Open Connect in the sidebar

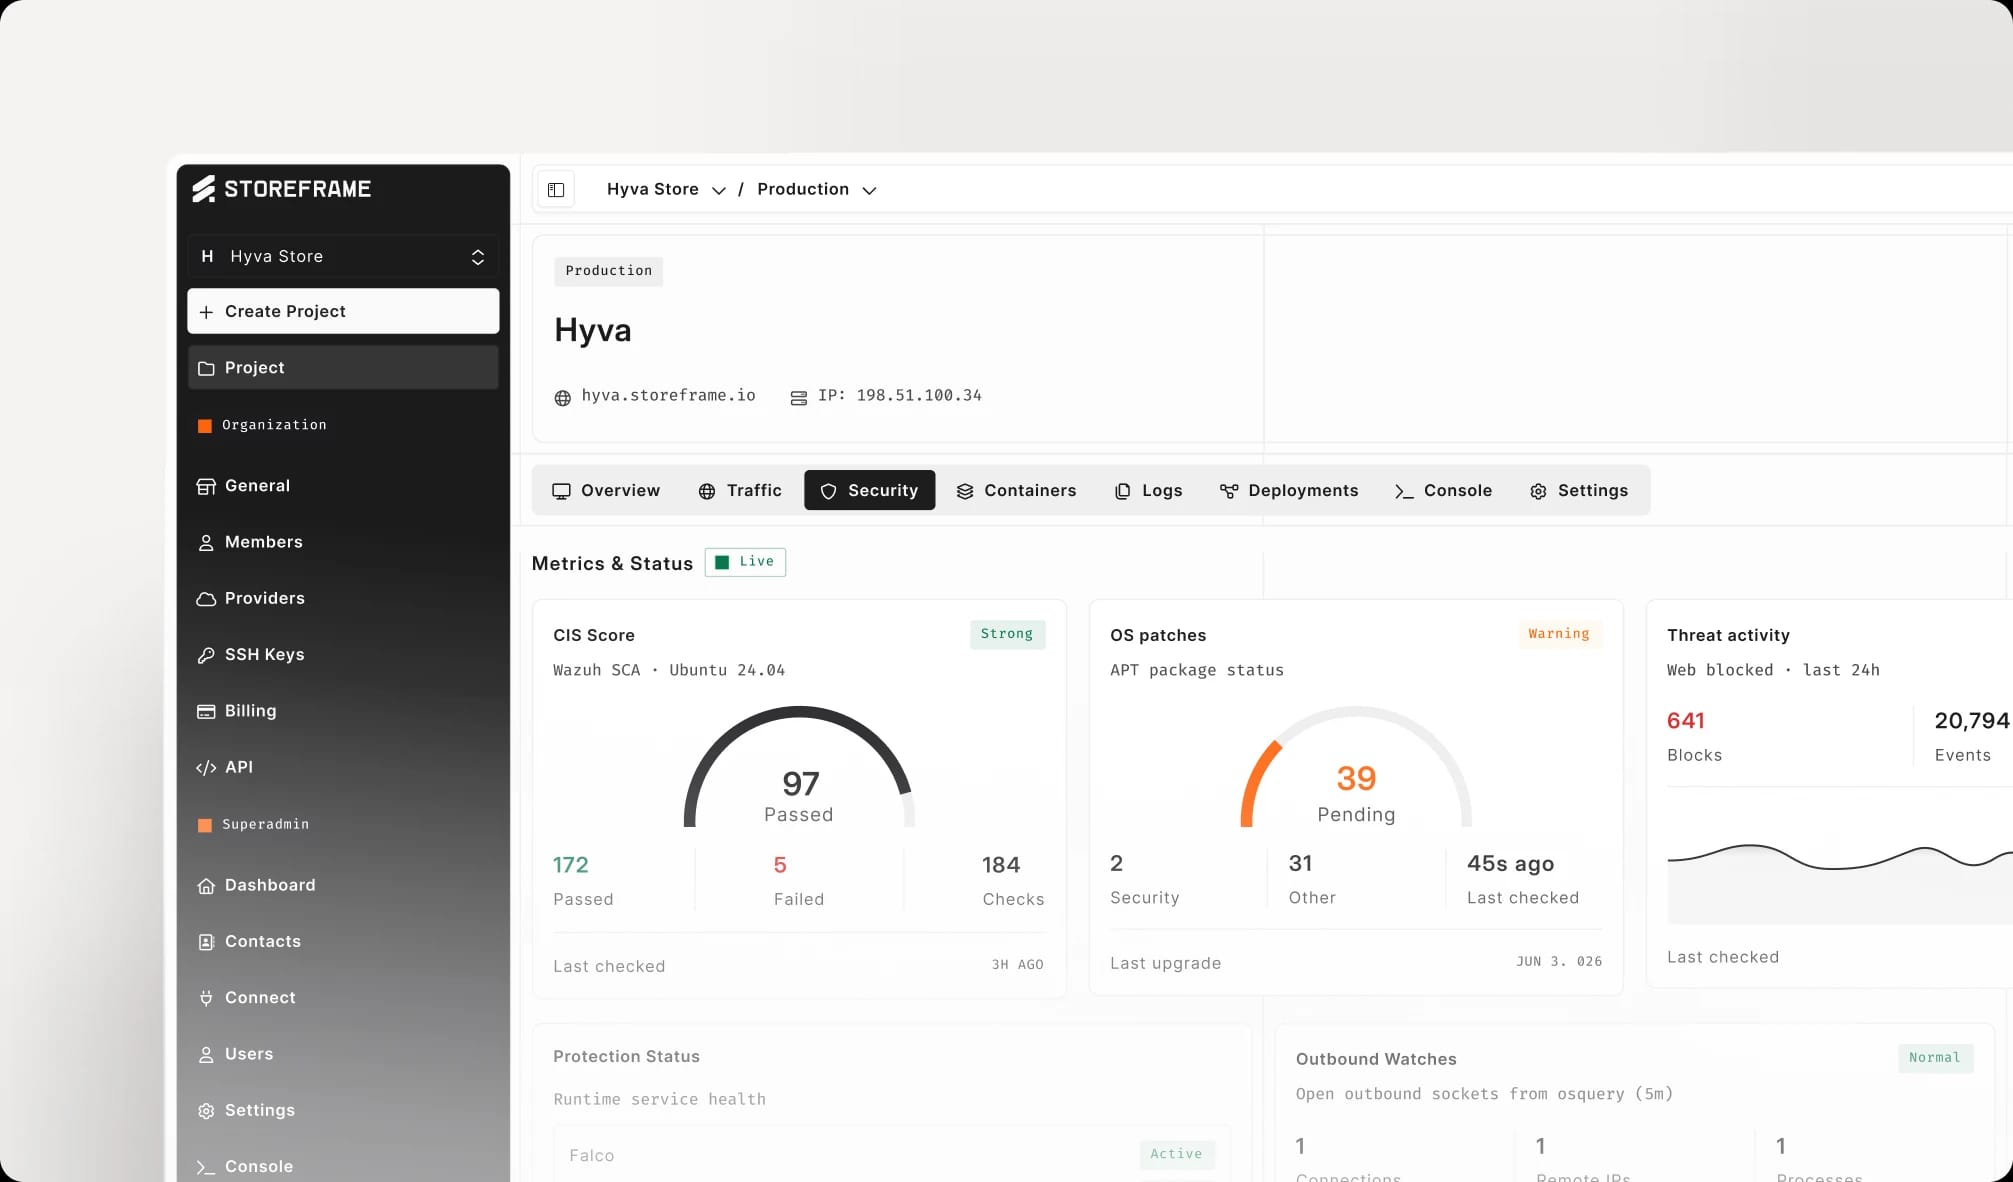tap(343, 998)
